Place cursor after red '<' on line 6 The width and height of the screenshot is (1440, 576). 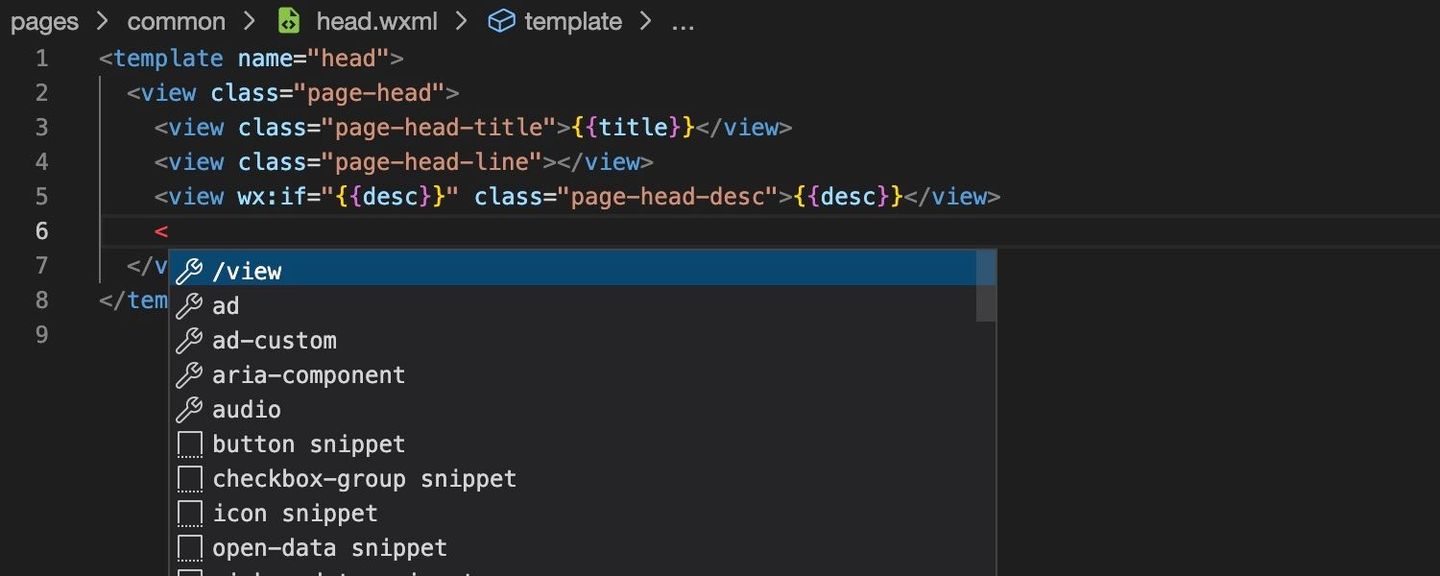pos(168,231)
